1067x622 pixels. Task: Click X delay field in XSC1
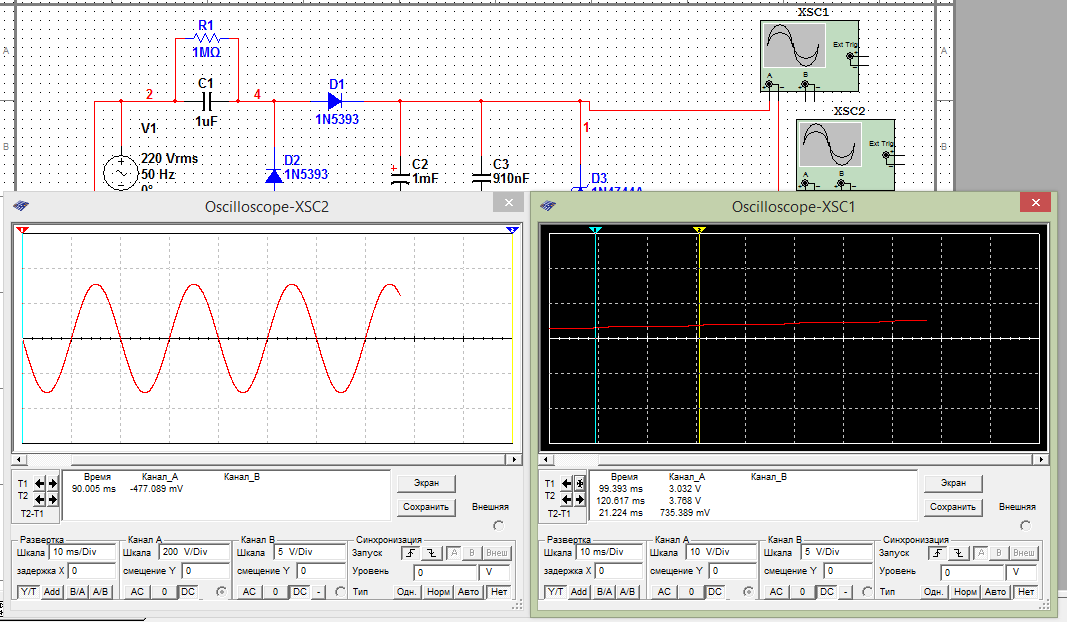pos(619,571)
